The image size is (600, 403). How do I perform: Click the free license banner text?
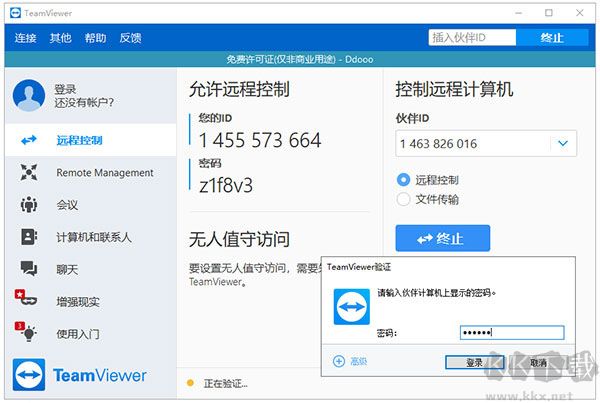point(300,59)
